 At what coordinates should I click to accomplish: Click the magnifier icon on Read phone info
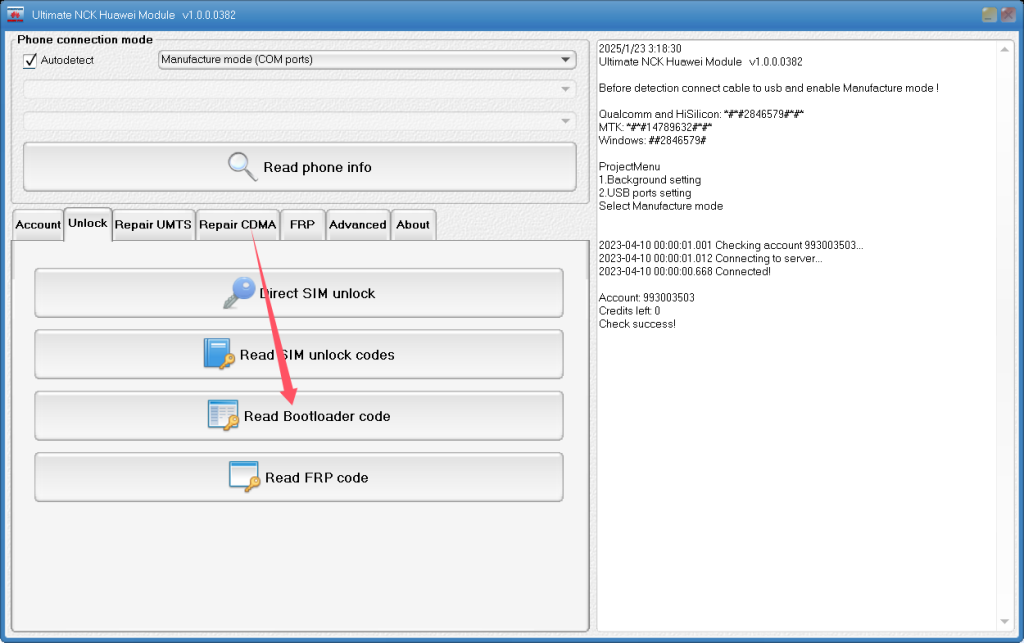242,166
